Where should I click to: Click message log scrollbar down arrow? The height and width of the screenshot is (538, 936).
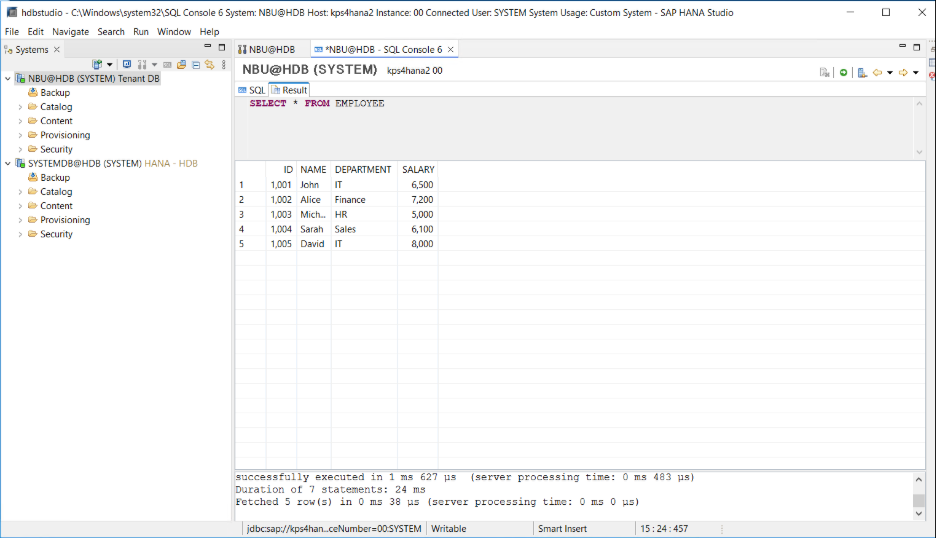[x=919, y=514]
